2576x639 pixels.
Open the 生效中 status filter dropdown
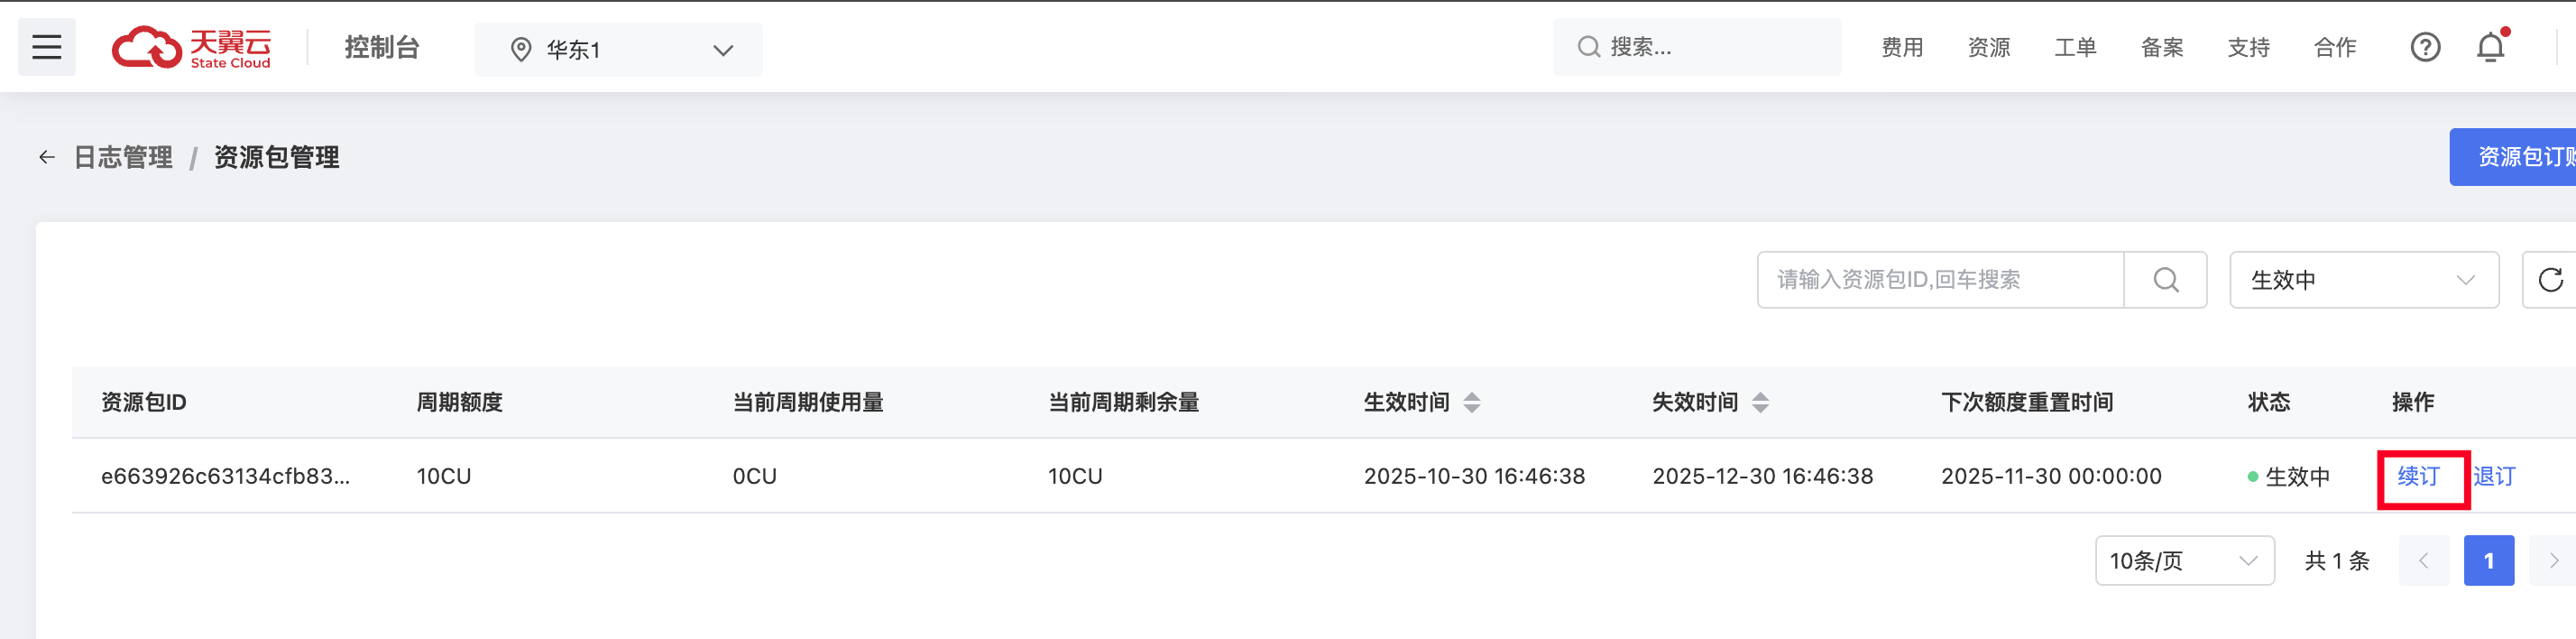click(2363, 280)
